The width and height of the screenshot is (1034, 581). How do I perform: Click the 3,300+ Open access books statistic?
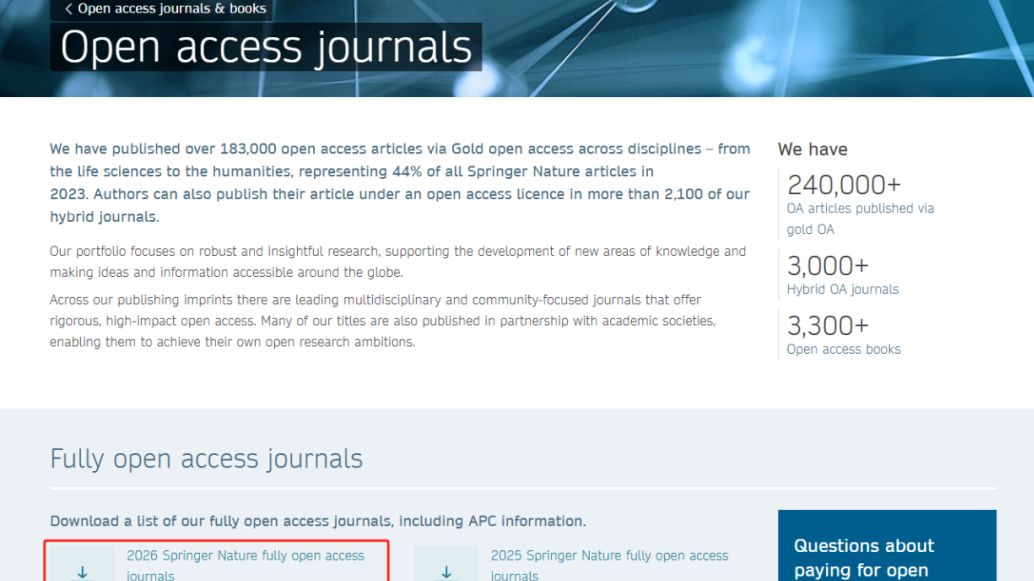coord(827,326)
